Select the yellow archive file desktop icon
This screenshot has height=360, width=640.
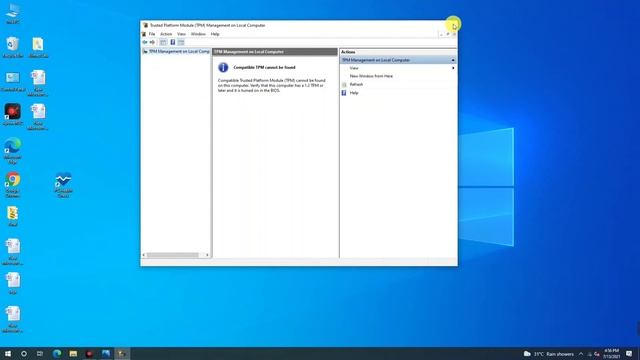pos(13,216)
